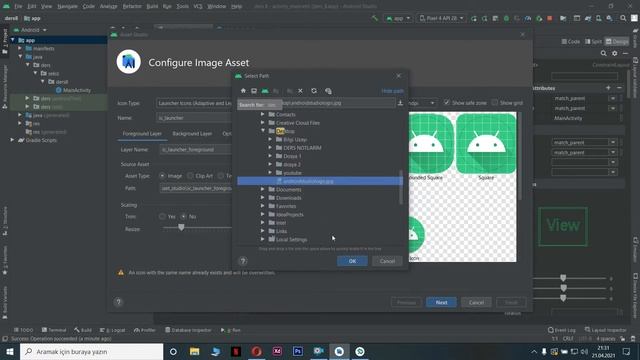Screen dimensions: 640x360
Task: Open Netflix from taskbar
Action: 236,351
